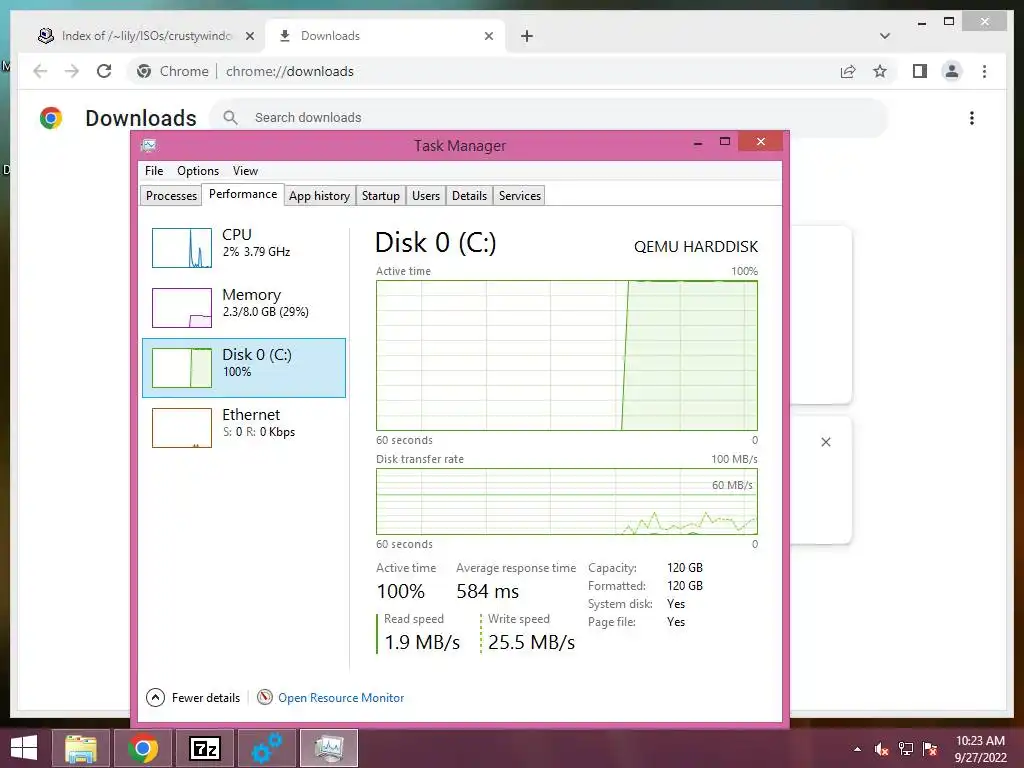Expand Chrome tab search dropdown arrow

[884, 36]
